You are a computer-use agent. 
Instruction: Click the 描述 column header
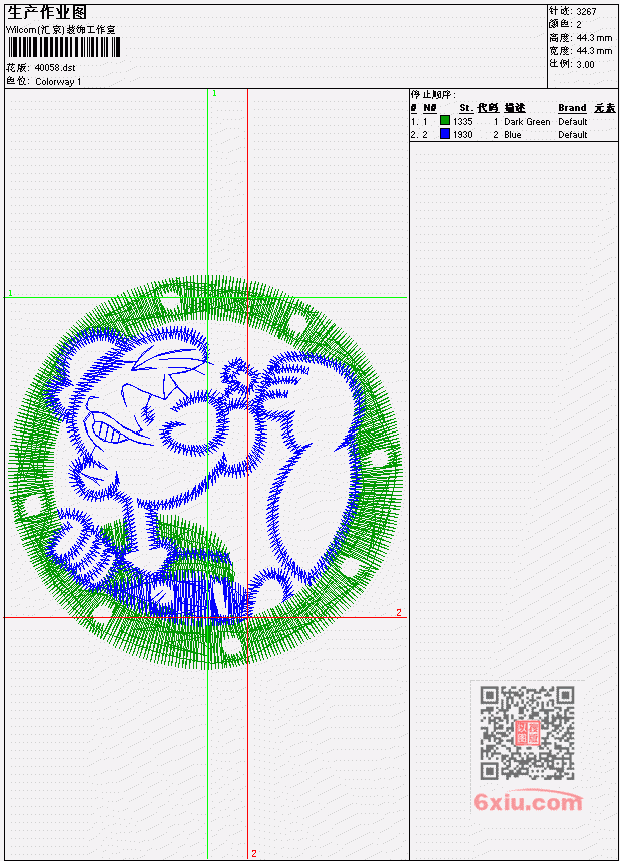tap(515, 108)
